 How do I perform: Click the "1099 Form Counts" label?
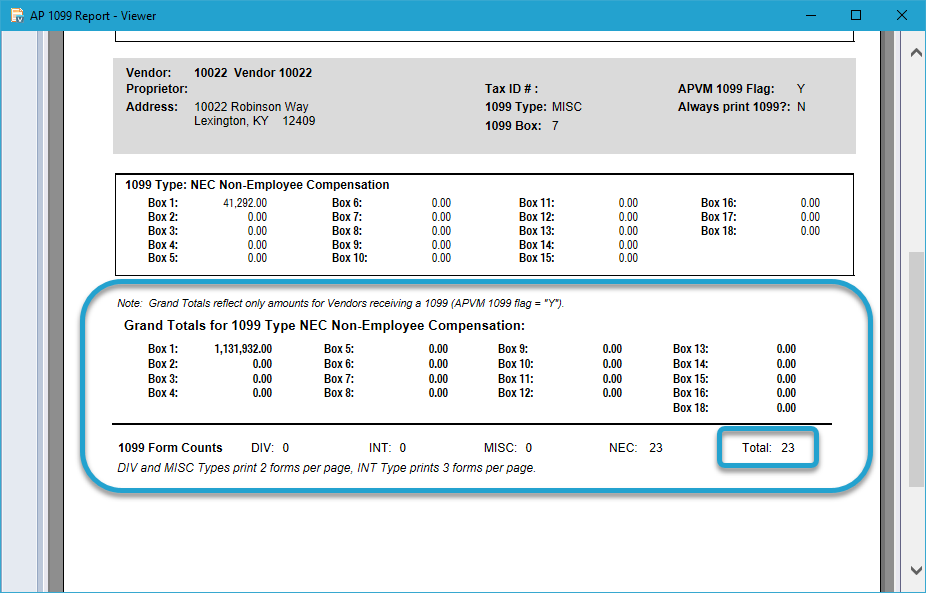tap(170, 448)
